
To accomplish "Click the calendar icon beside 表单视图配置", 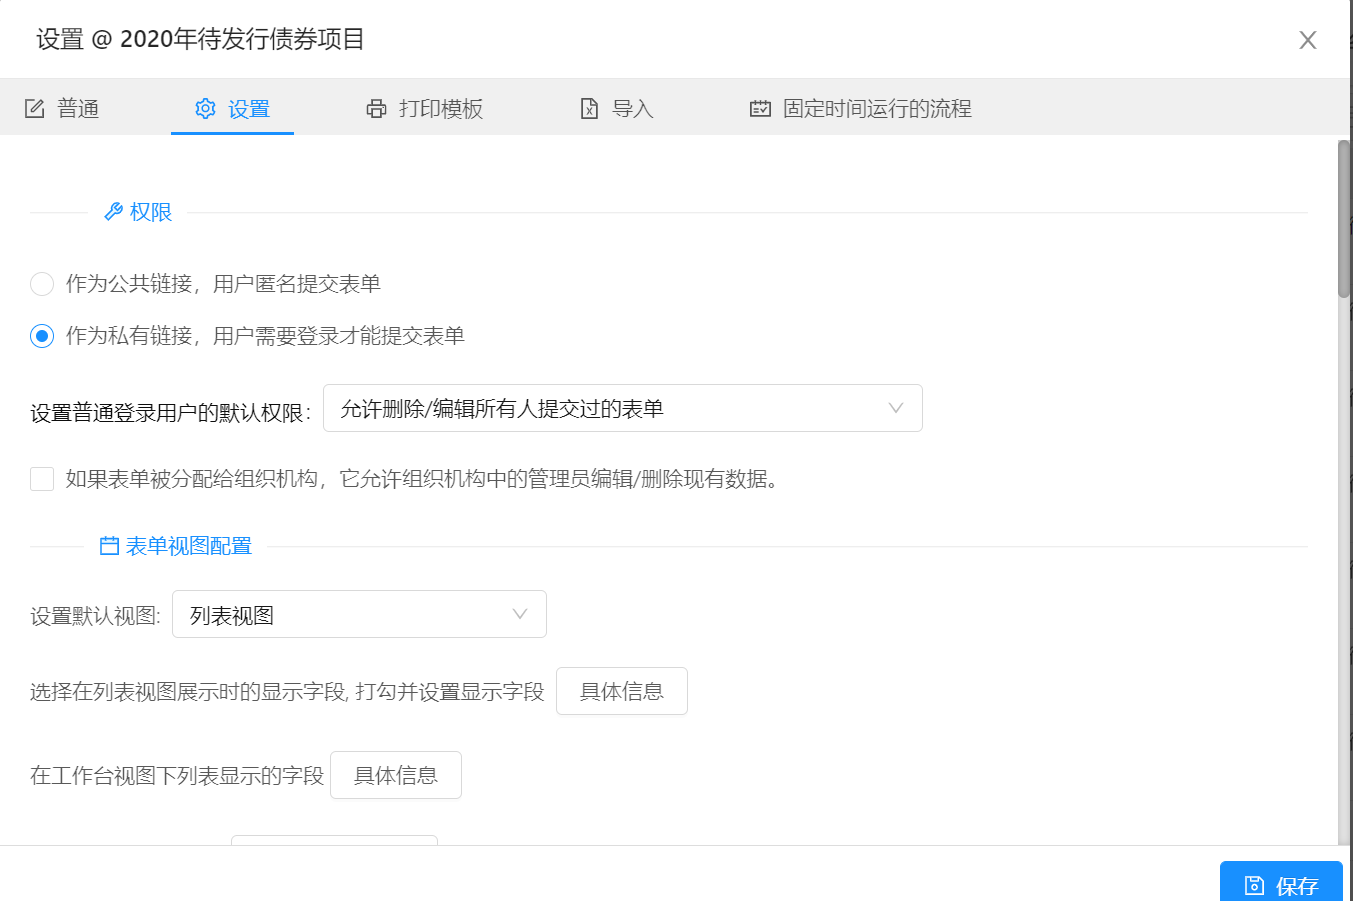I will [x=109, y=546].
